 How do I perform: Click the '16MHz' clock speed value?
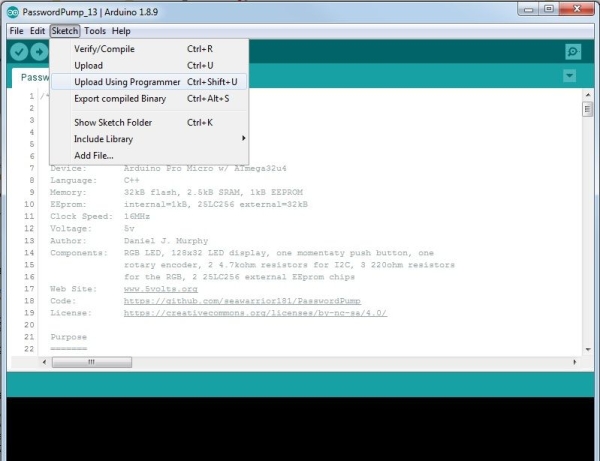click(x=137, y=217)
